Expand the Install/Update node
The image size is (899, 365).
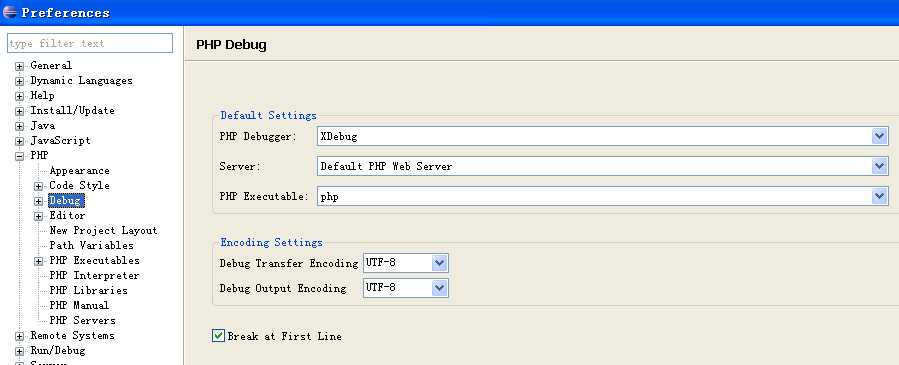tap(19, 111)
